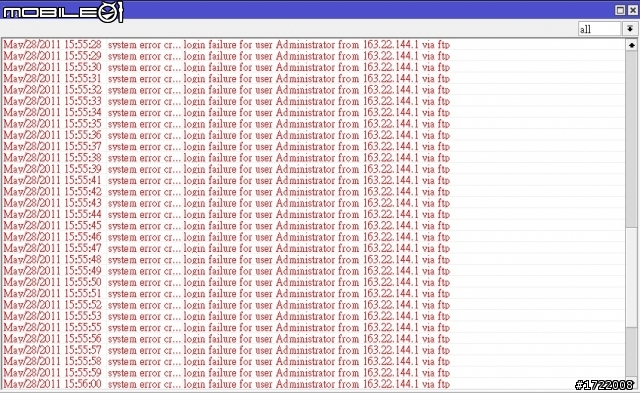Screen dimensions: 640x393
Task: Select the log entry at 15:55:41
Action: pyautogui.click(x=313, y=180)
